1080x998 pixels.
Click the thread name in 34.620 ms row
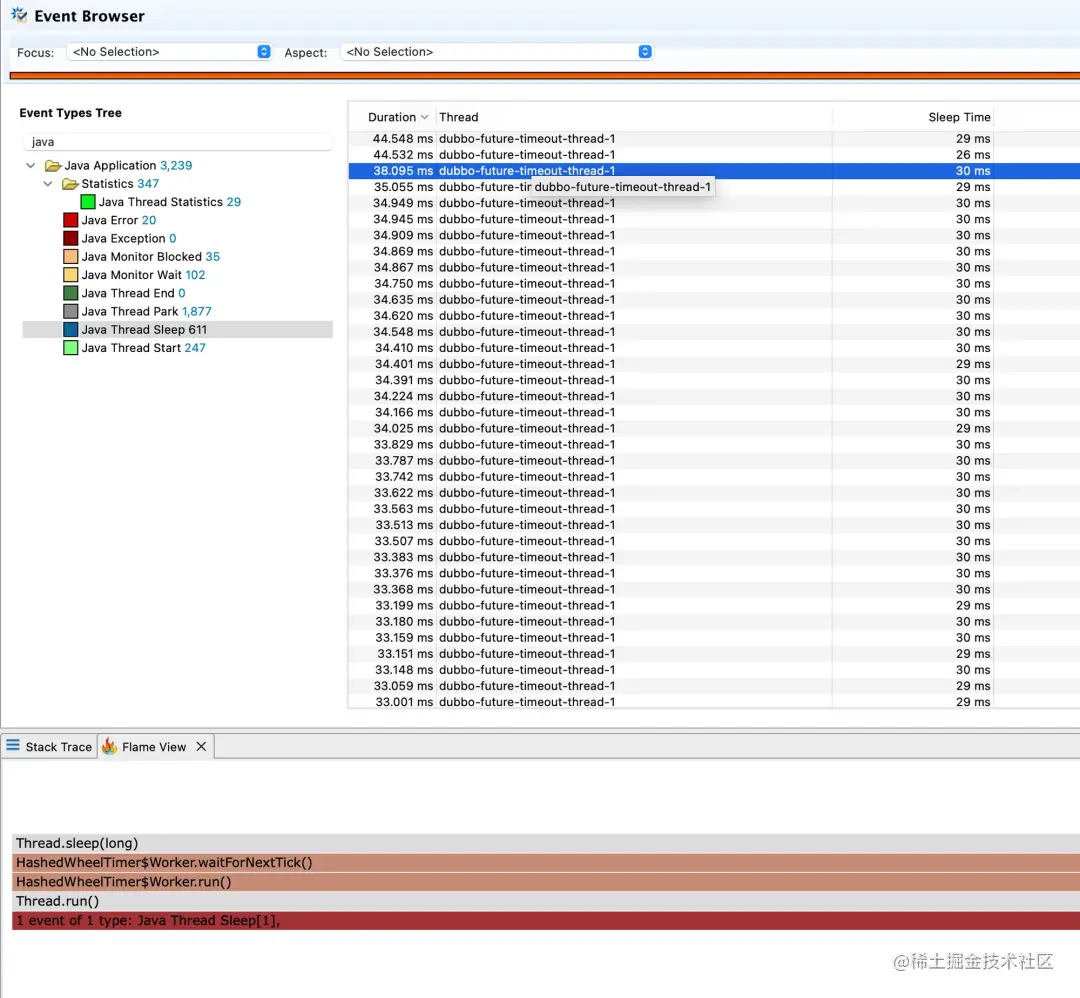point(527,315)
